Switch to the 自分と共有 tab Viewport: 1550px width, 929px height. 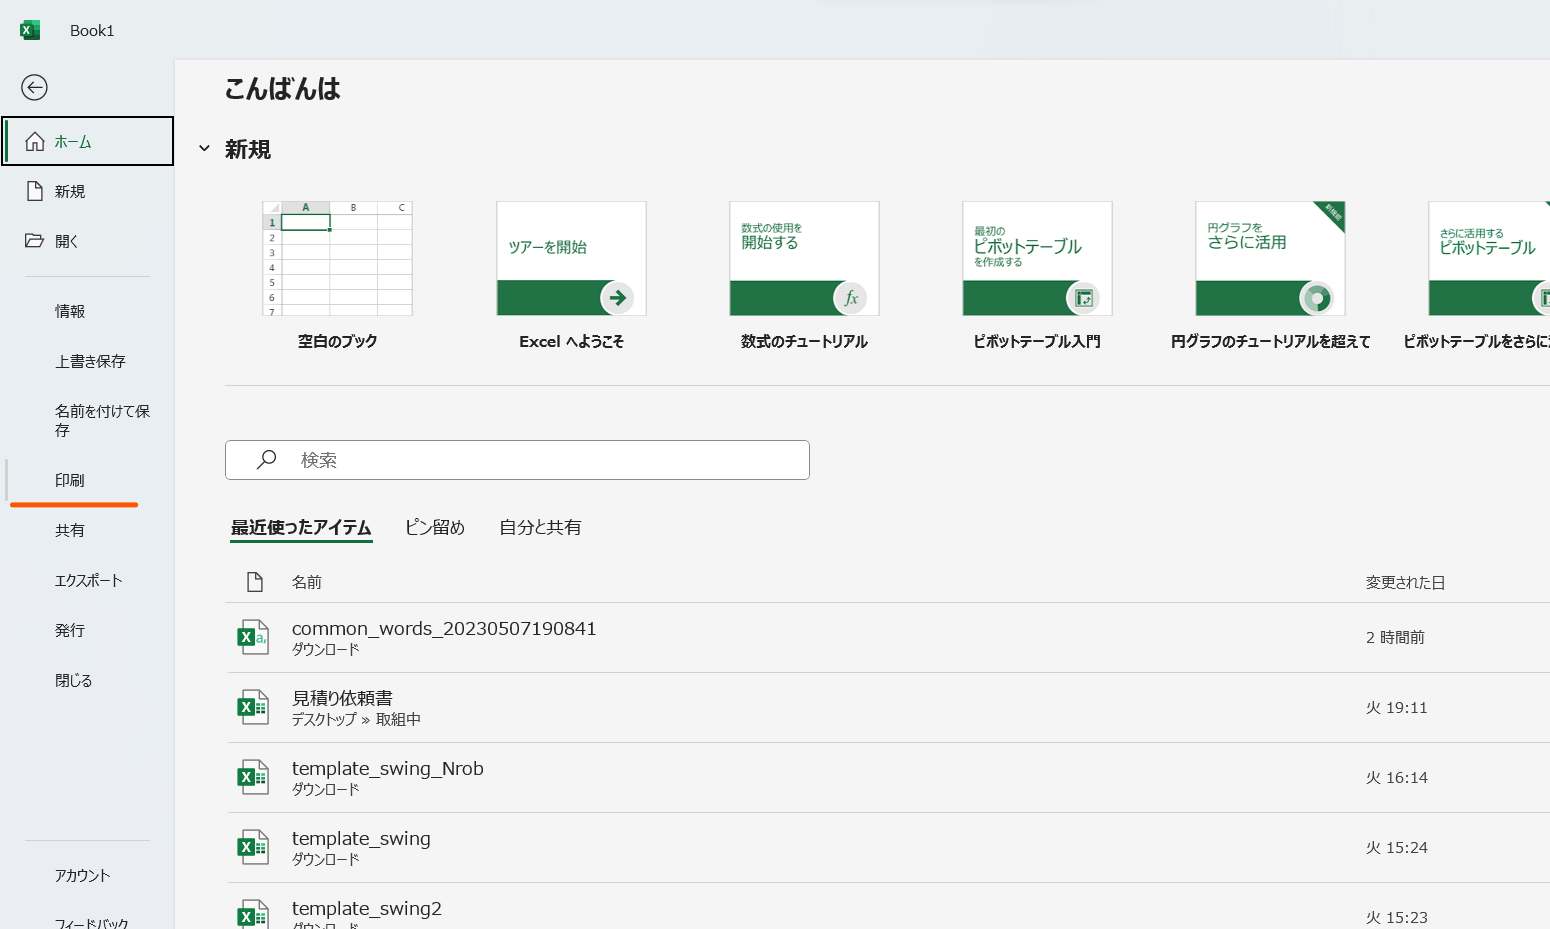point(540,527)
